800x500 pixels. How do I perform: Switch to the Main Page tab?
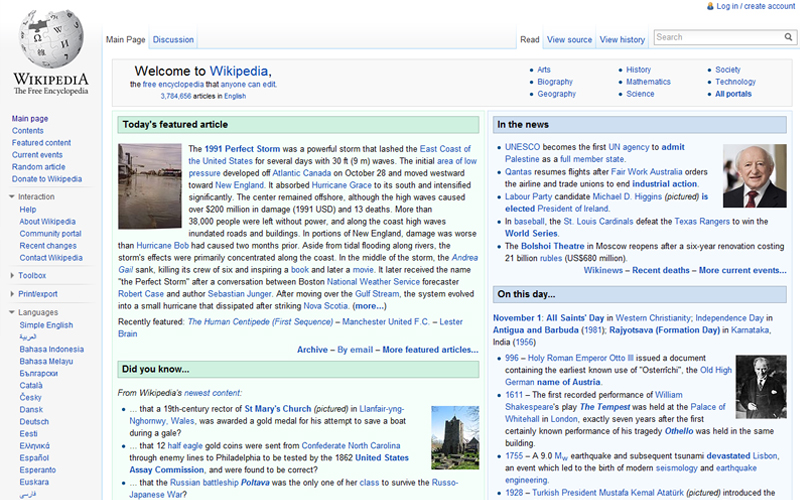pos(126,39)
